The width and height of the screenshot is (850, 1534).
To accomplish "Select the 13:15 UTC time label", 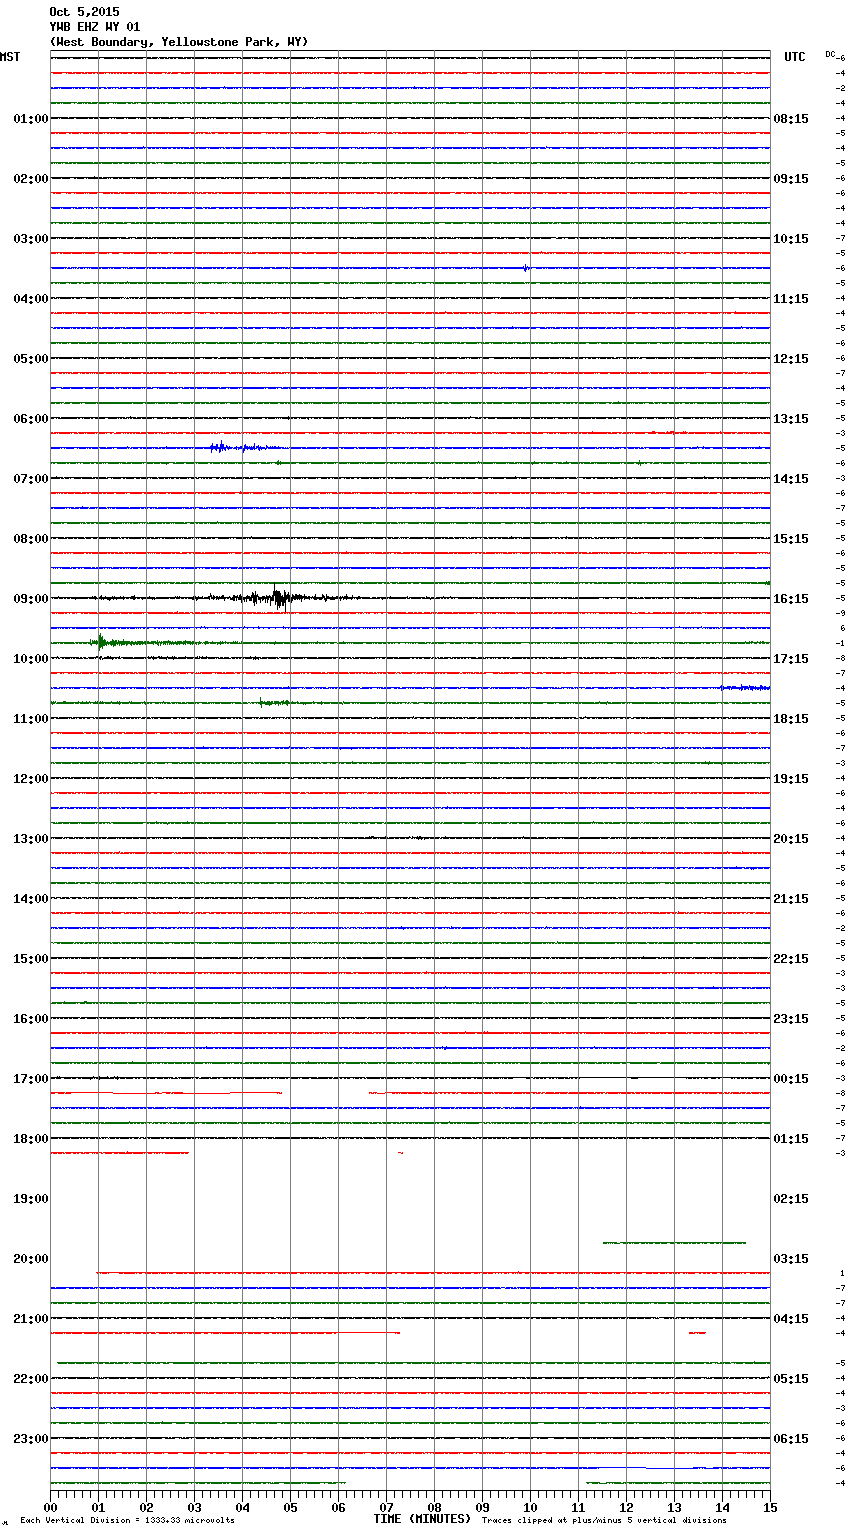I will point(791,419).
